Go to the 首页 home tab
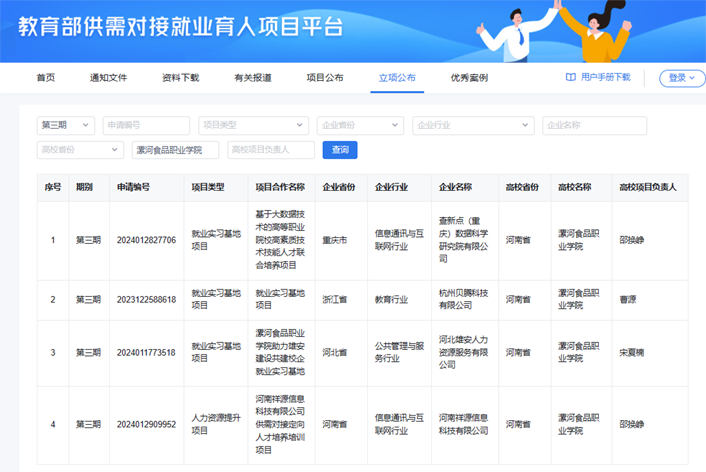 pyautogui.click(x=46, y=78)
